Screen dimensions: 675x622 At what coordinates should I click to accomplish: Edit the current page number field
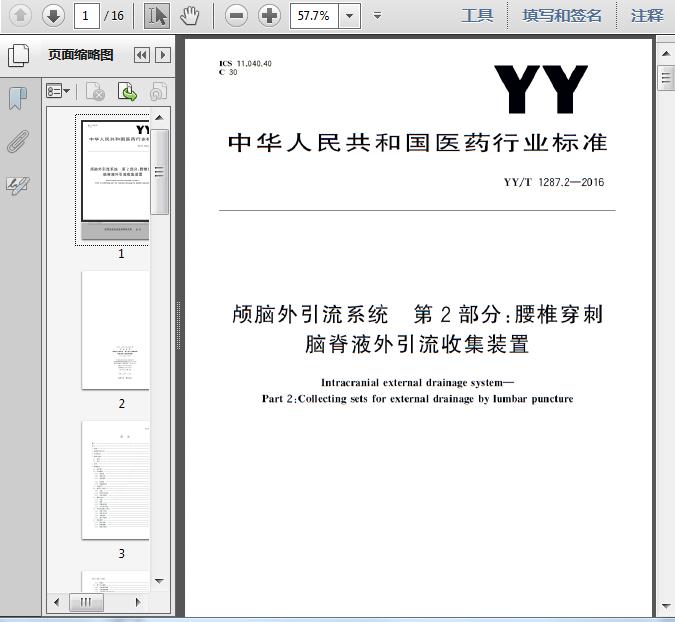coord(87,16)
